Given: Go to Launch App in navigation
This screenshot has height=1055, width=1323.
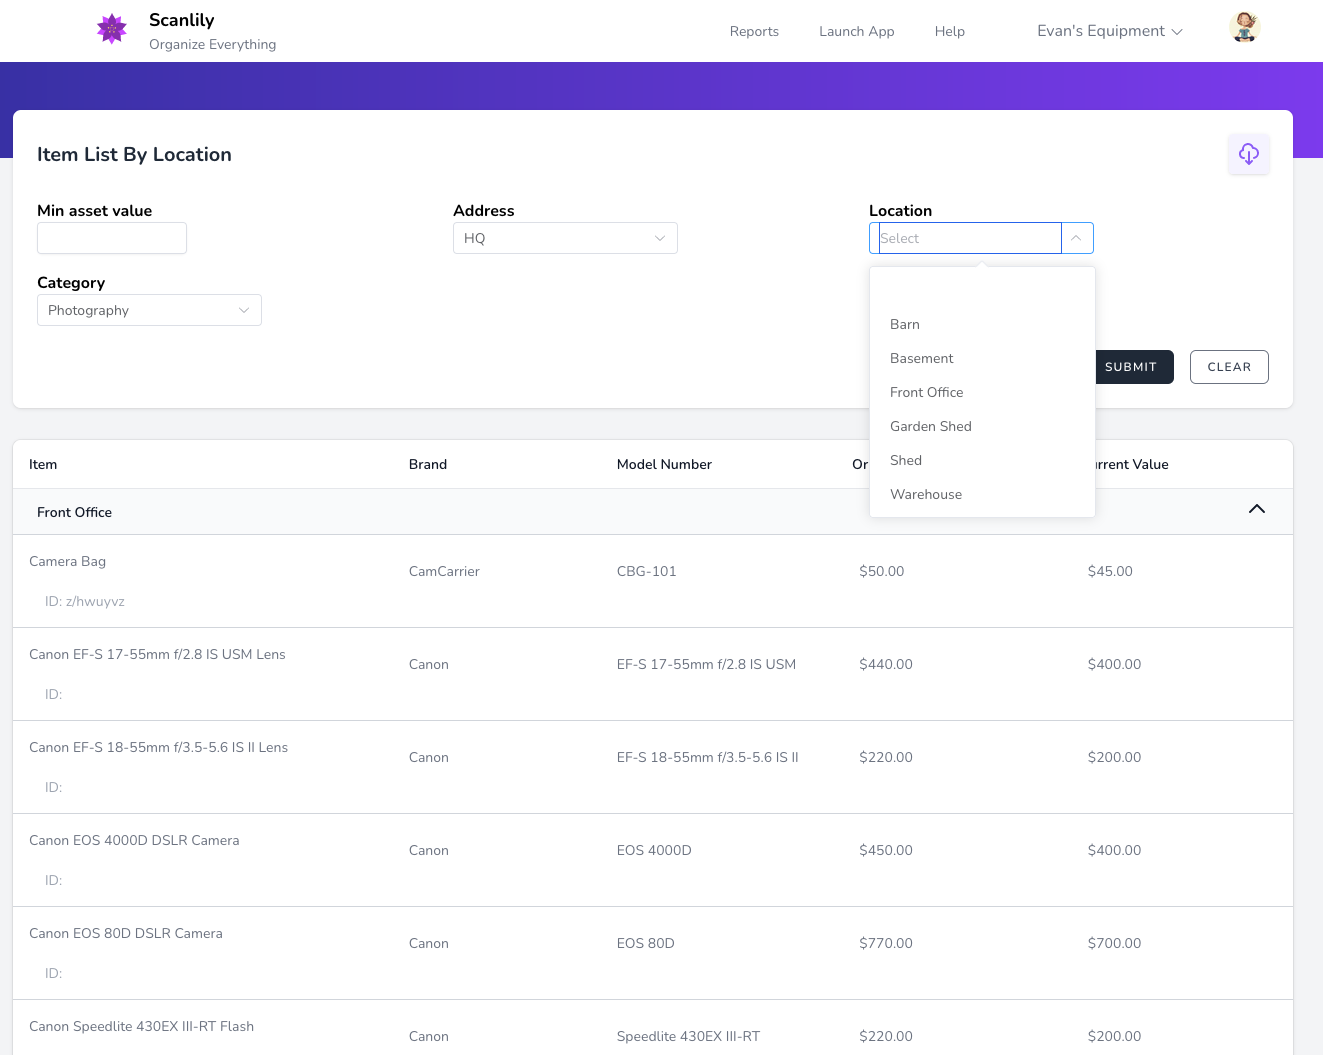Looking at the screenshot, I should [x=856, y=31].
